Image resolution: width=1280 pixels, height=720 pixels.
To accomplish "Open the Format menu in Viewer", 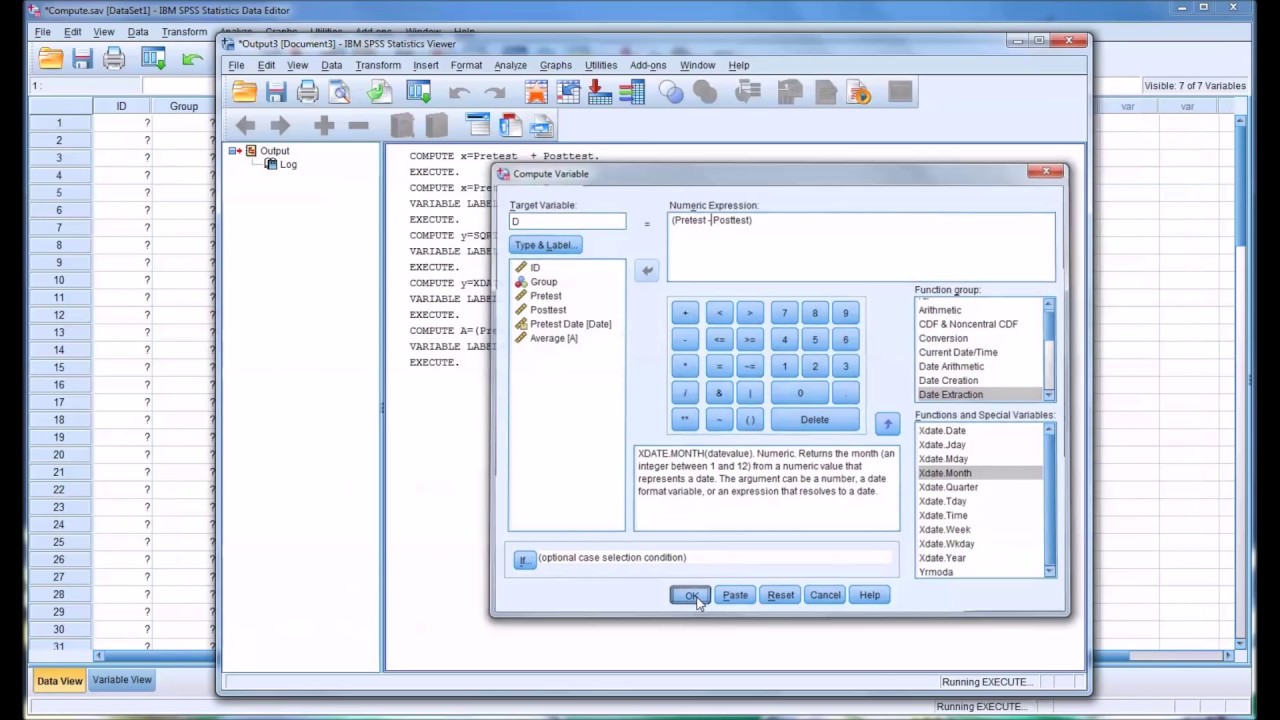I will [x=466, y=65].
